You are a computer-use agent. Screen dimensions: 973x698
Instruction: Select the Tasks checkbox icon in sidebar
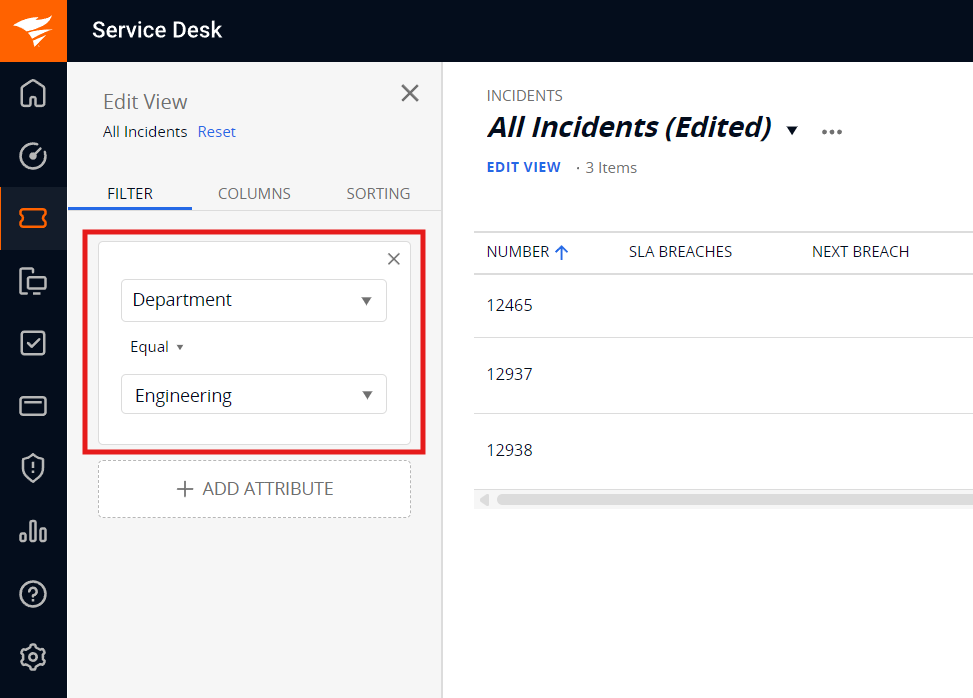tap(33, 343)
